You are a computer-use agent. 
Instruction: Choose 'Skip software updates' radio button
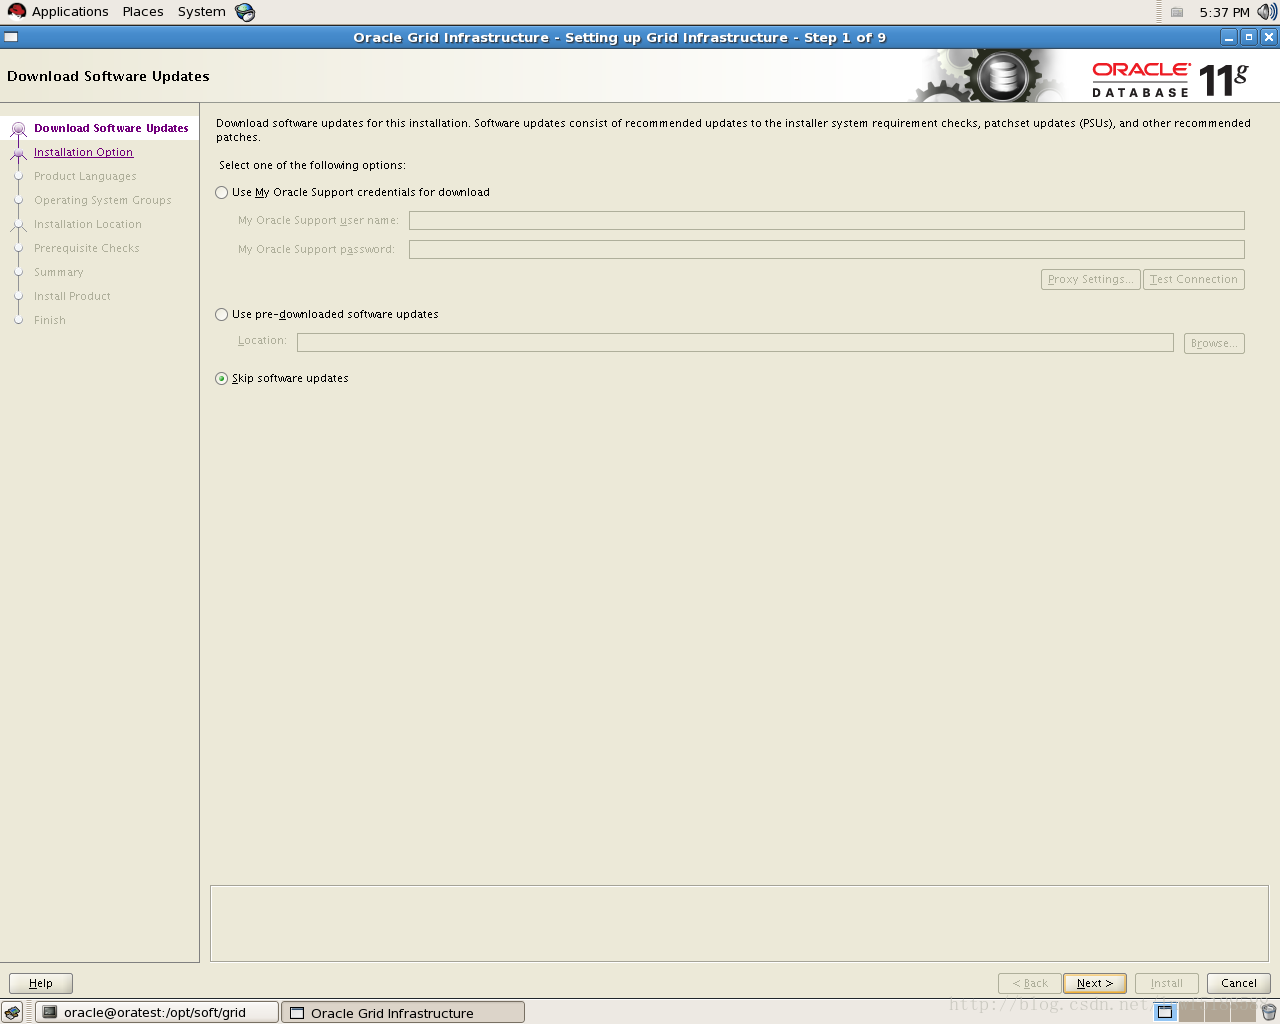(x=221, y=379)
